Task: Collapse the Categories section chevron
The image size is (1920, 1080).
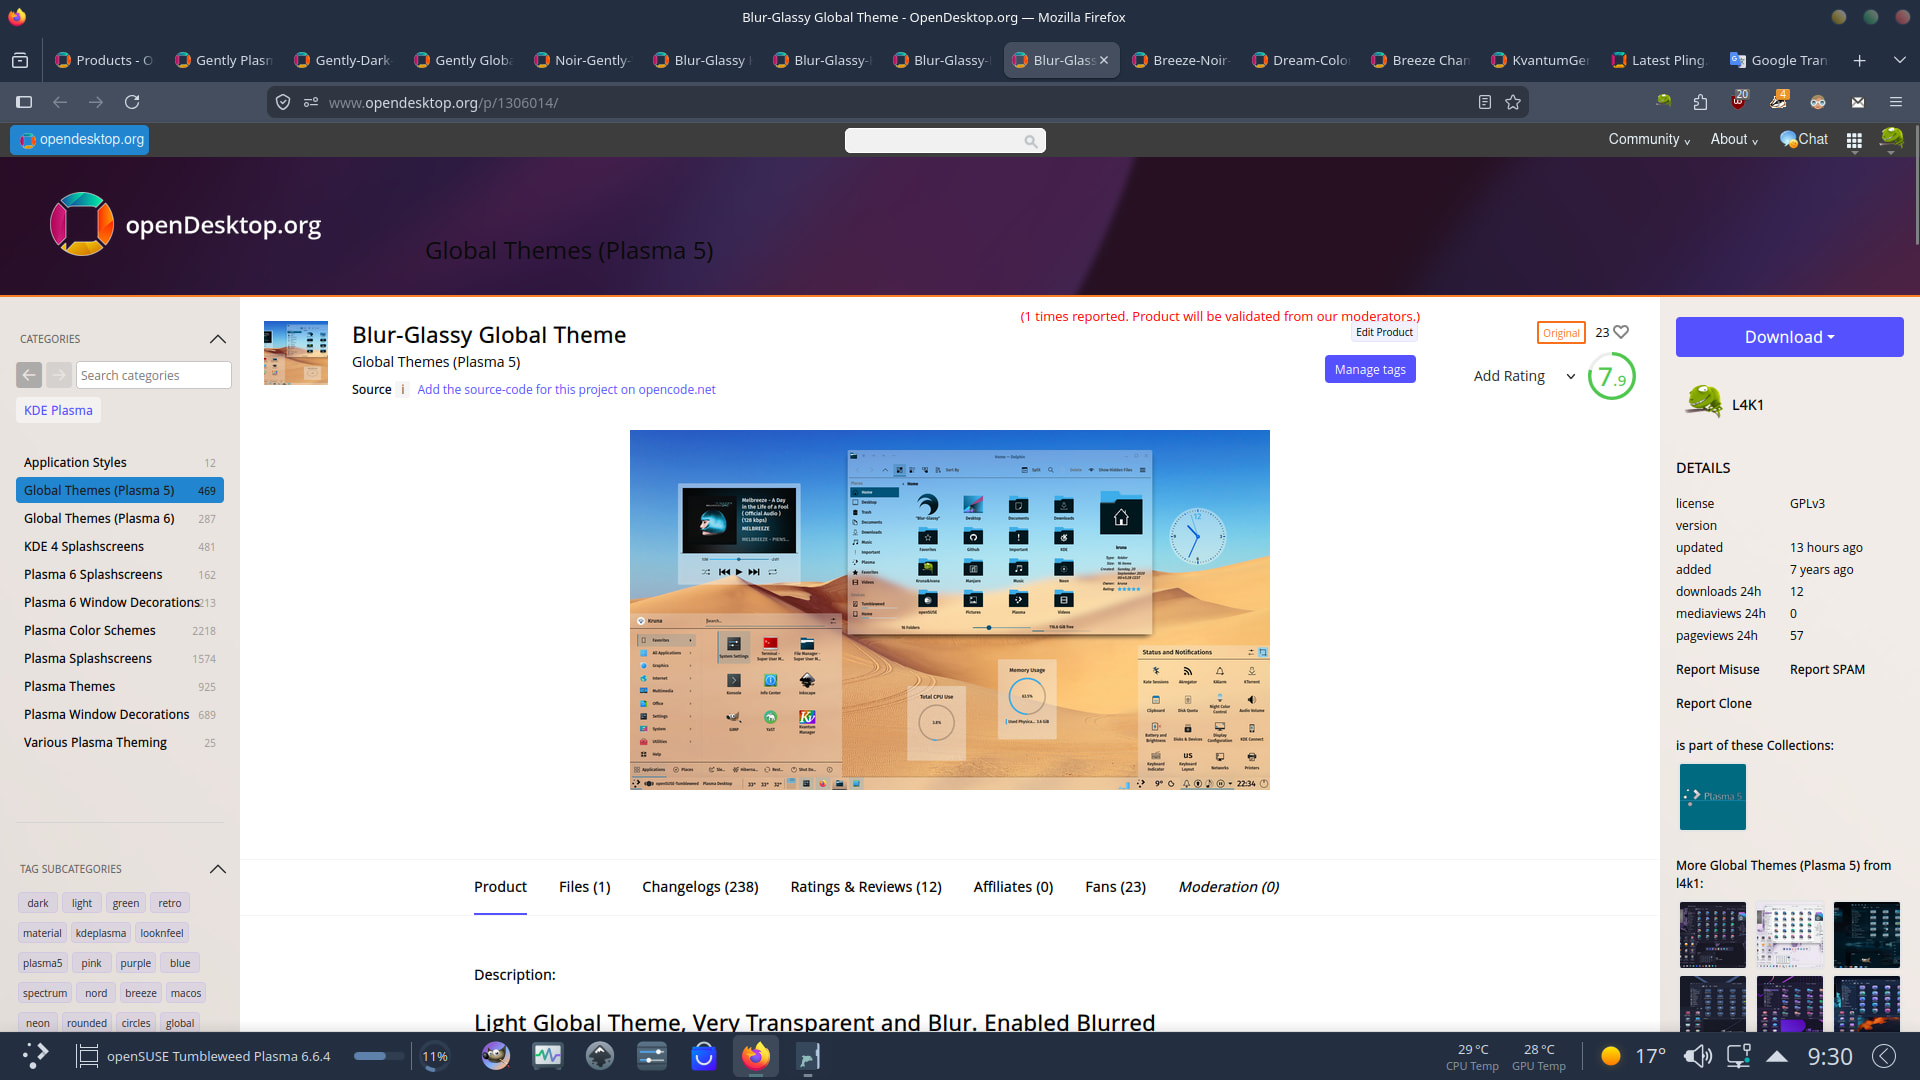Action: click(x=218, y=339)
